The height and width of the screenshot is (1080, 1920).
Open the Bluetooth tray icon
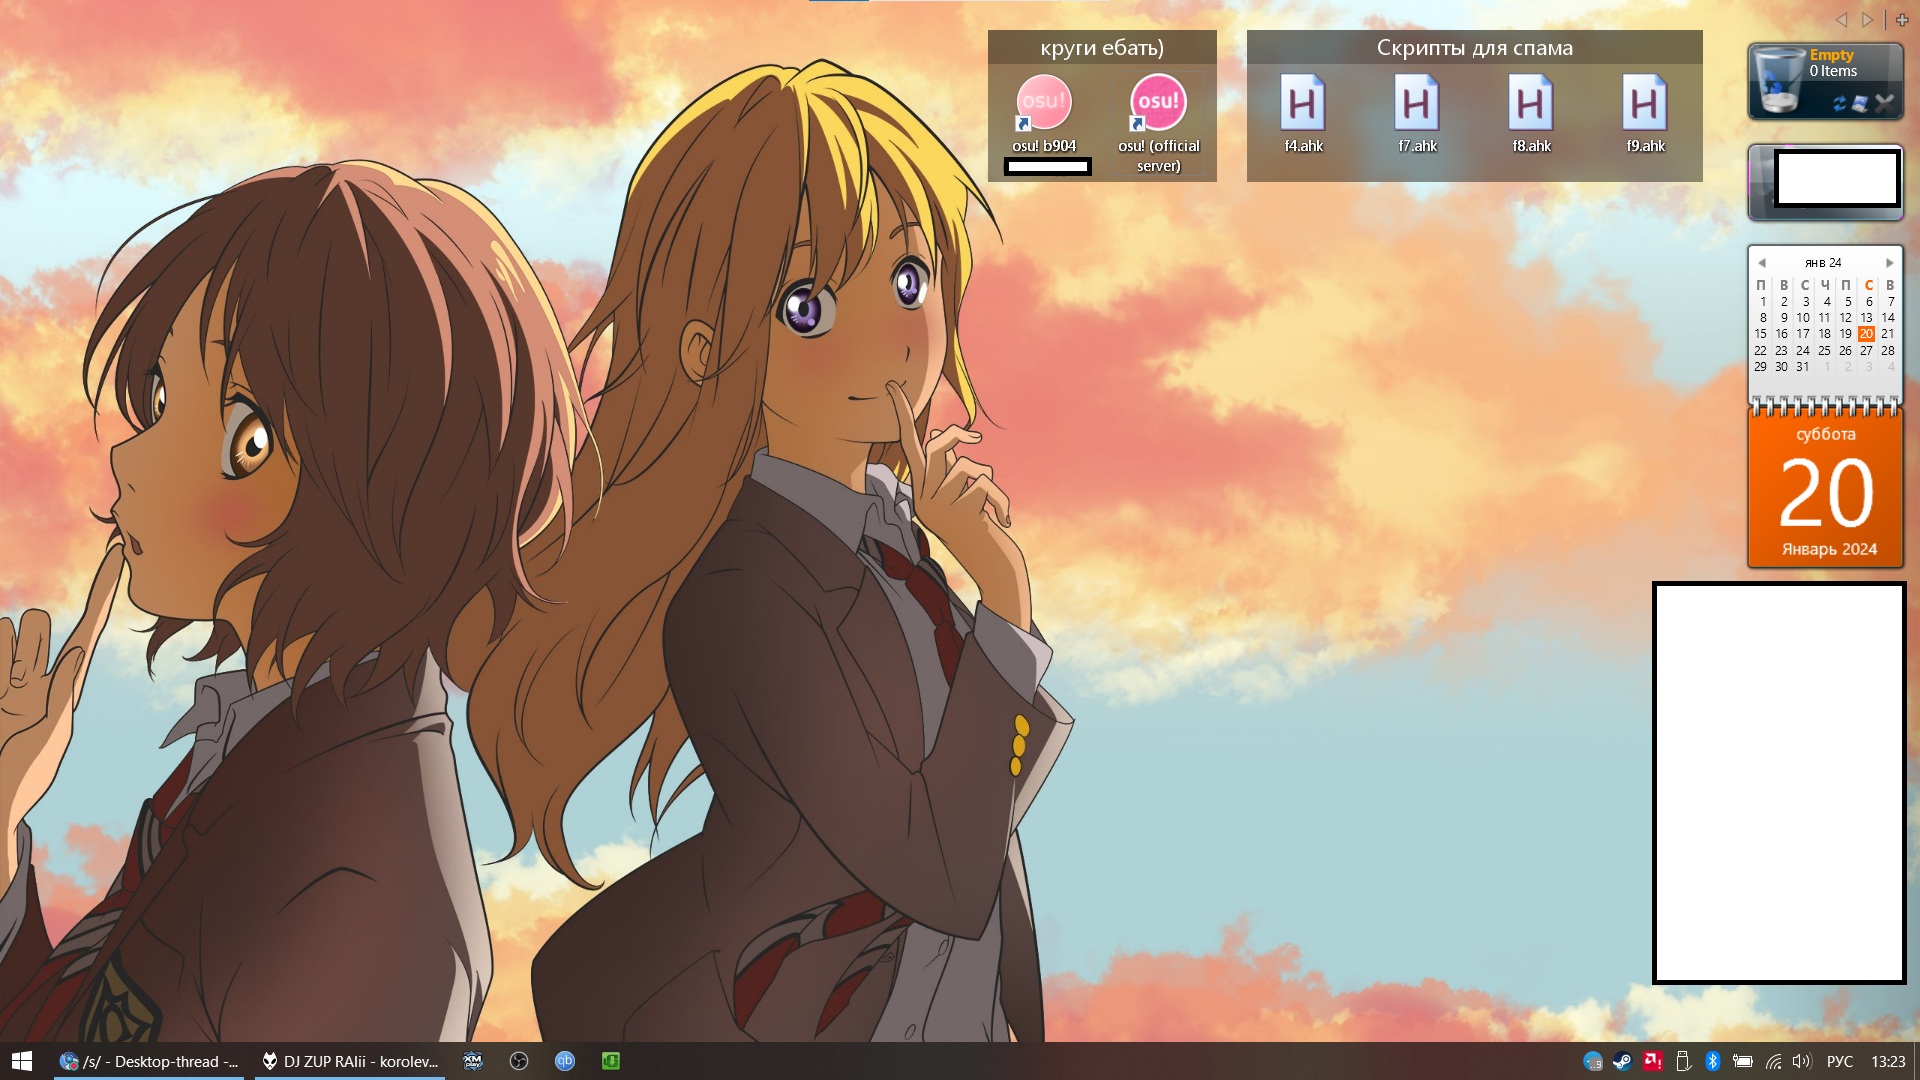[x=1712, y=1061]
